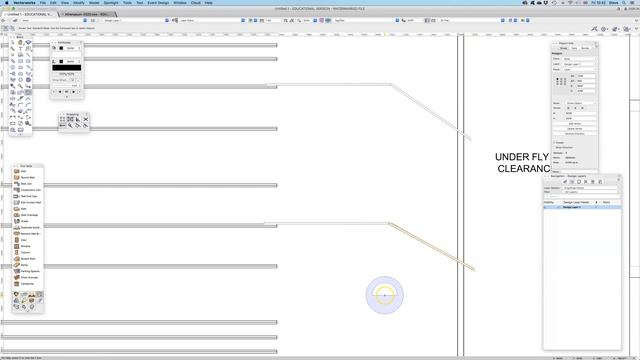Click the Add Vertex button in Object Info
Image resolution: width=640 pixels, height=360 pixels.
(x=575, y=124)
